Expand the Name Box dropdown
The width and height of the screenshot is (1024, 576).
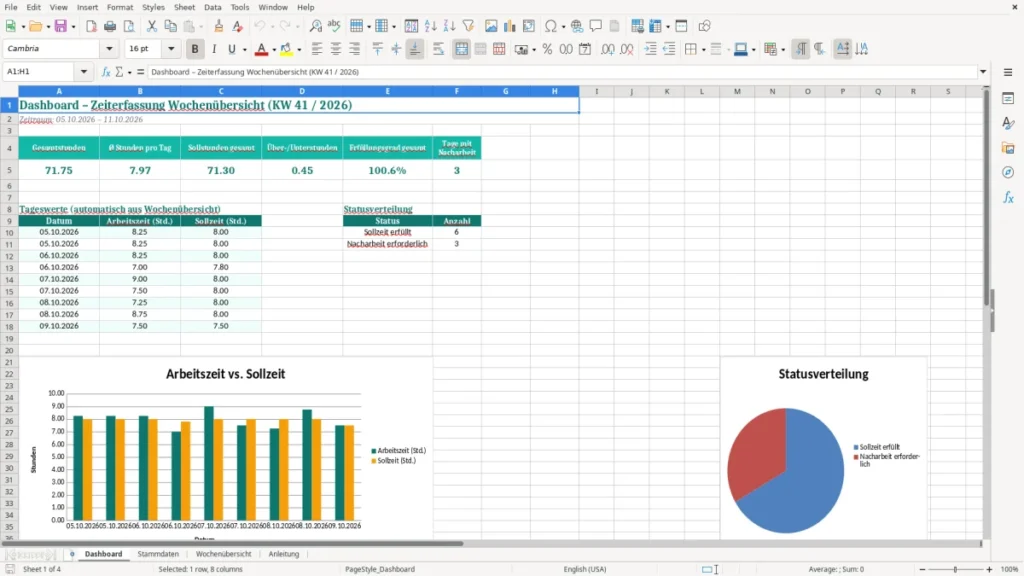click(x=84, y=72)
